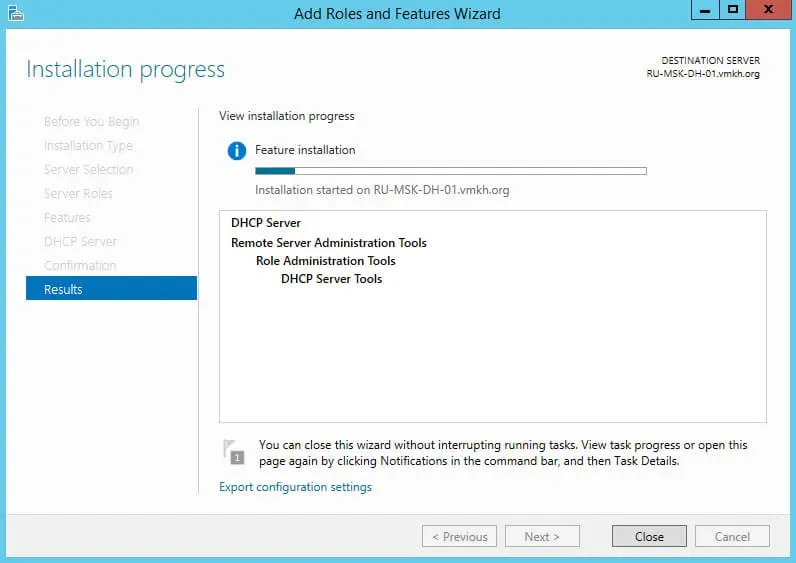
Task: Click the Previous button
Action: pyautogui.click(x=459, y=536)
